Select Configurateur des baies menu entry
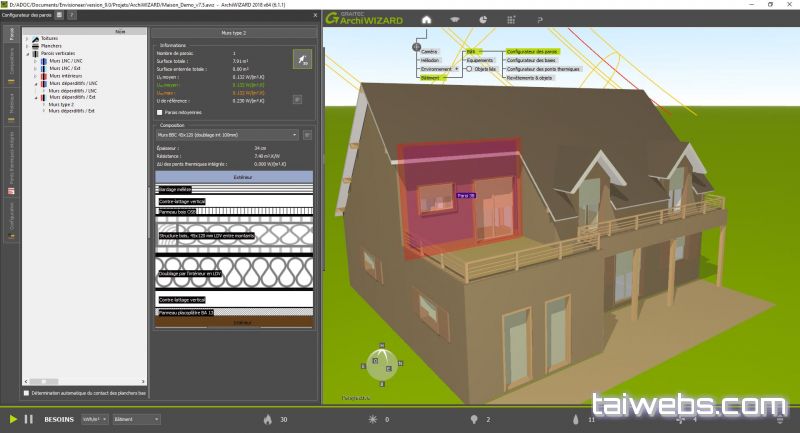 [x=530, y=60]
